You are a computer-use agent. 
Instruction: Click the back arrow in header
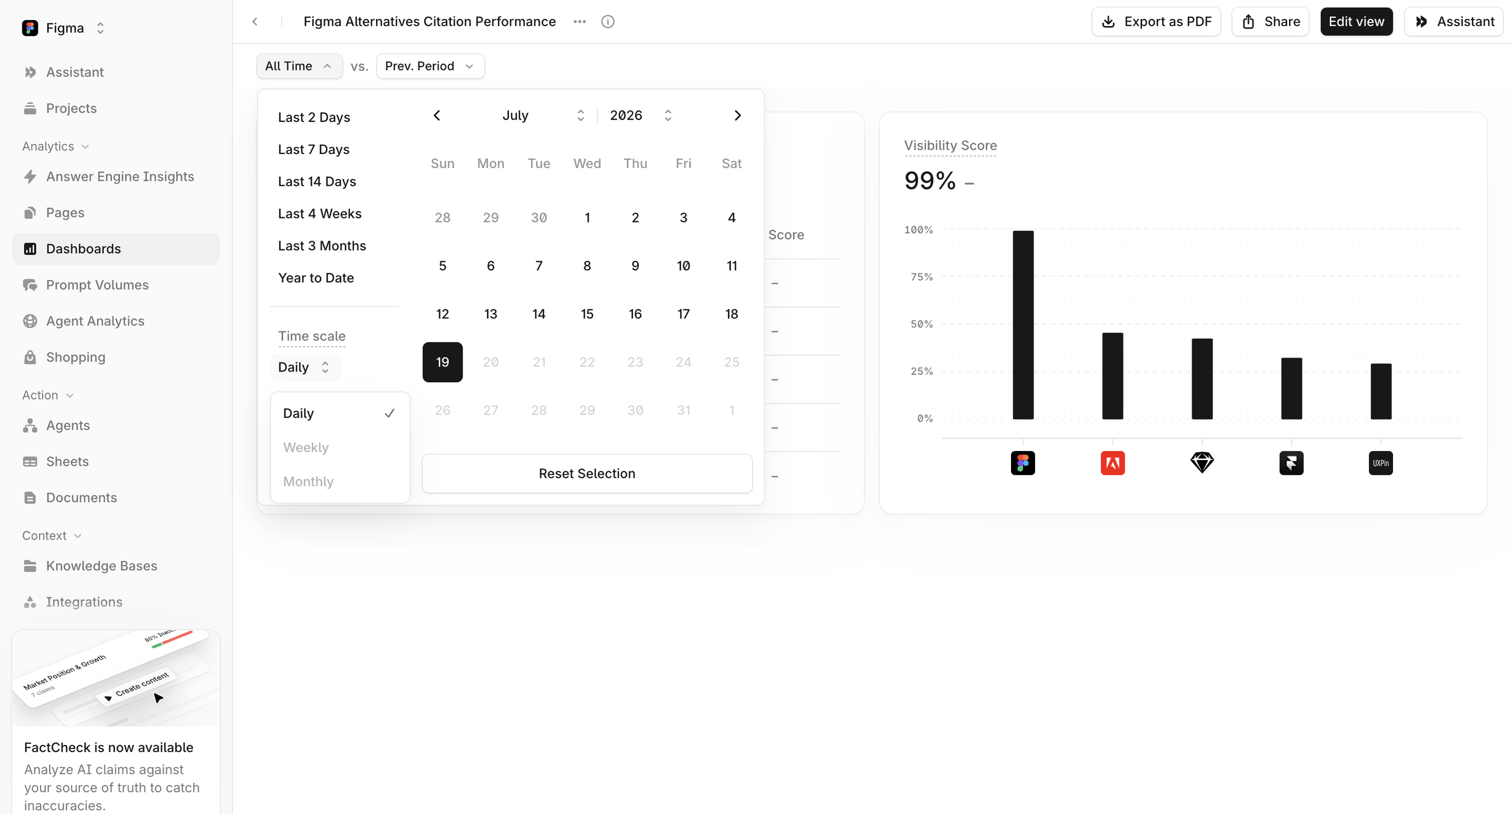(x=255, y=22)
